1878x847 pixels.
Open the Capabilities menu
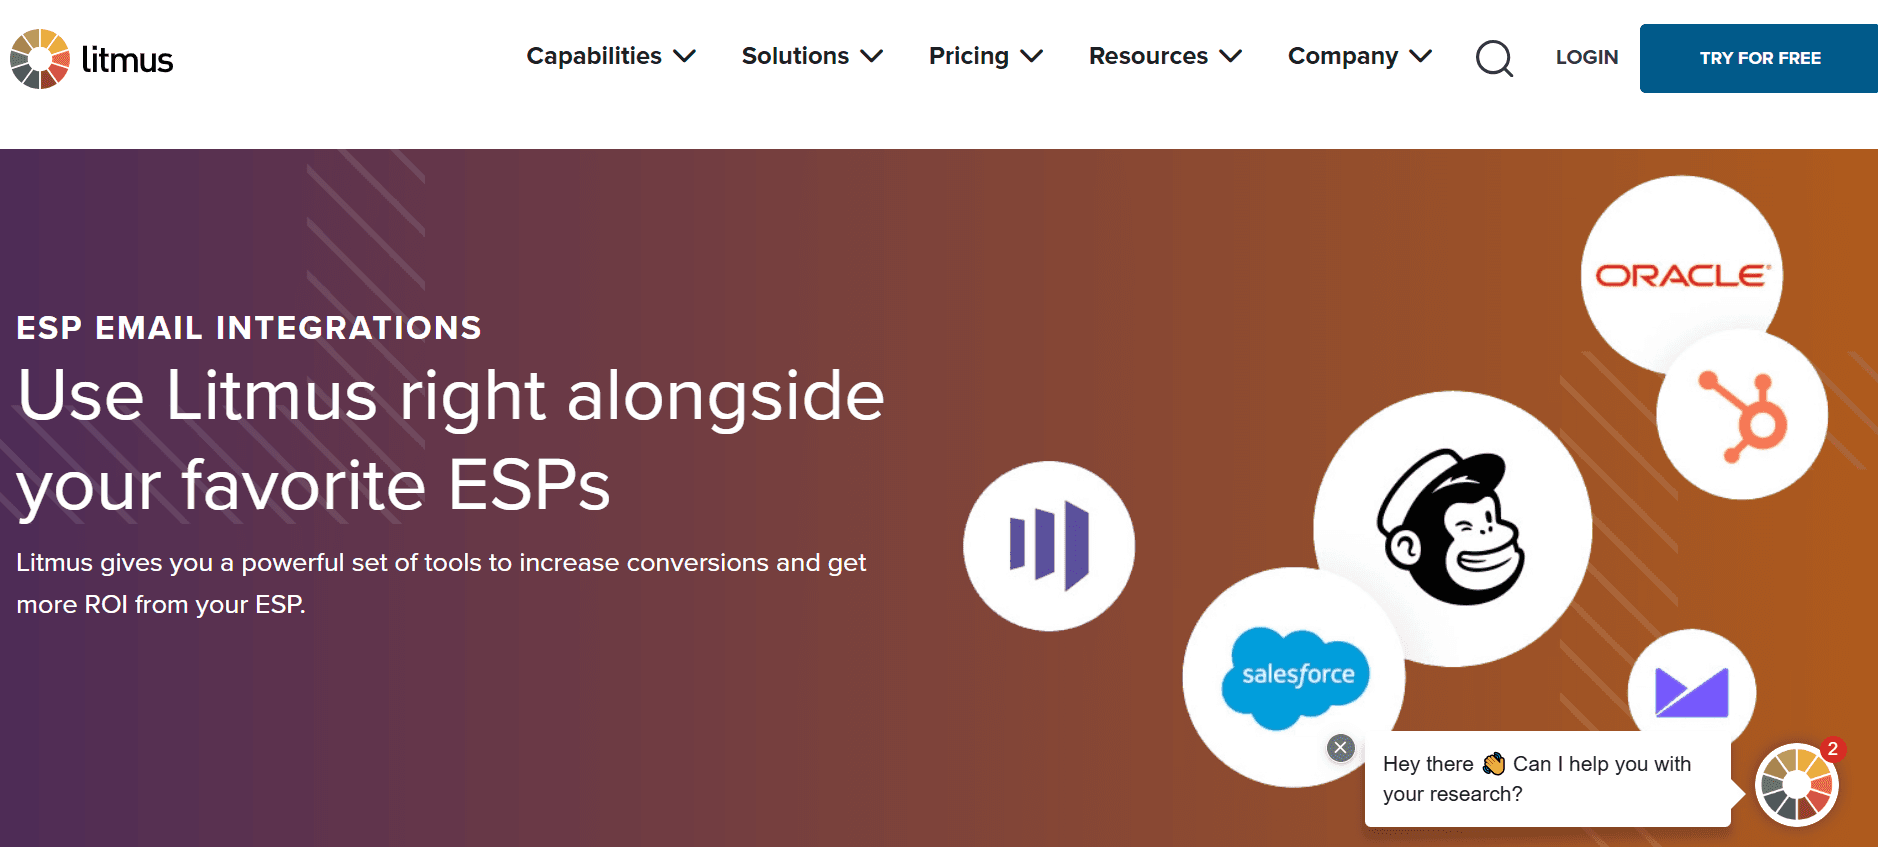click(611, 56)
